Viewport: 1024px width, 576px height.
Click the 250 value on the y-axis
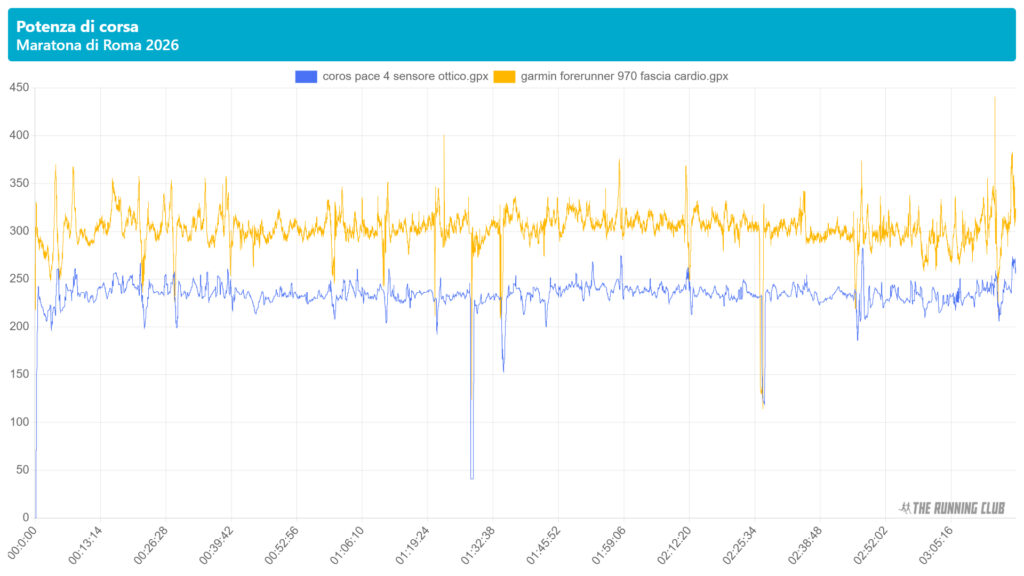pos(18,279)
